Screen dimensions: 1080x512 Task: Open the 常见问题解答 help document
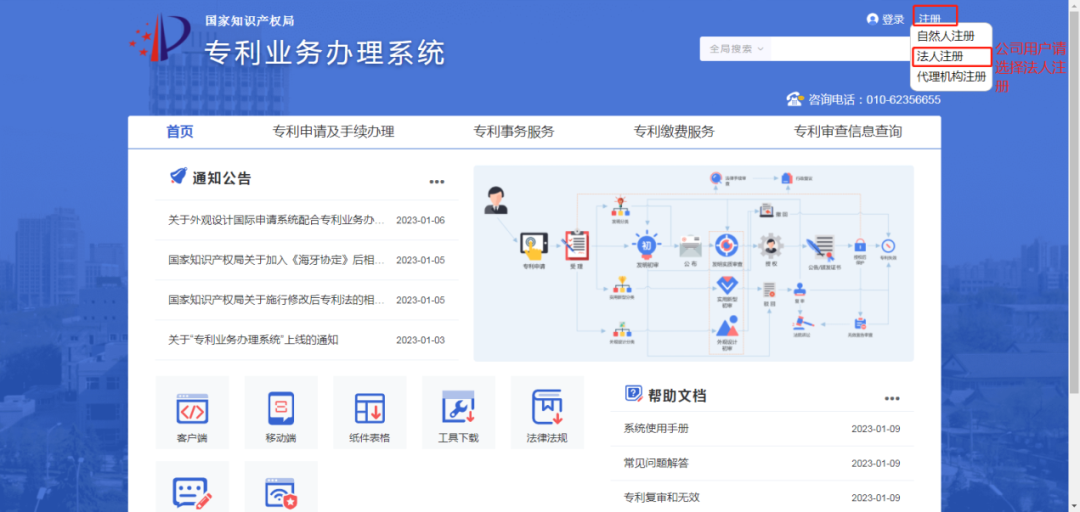point(656,463)
